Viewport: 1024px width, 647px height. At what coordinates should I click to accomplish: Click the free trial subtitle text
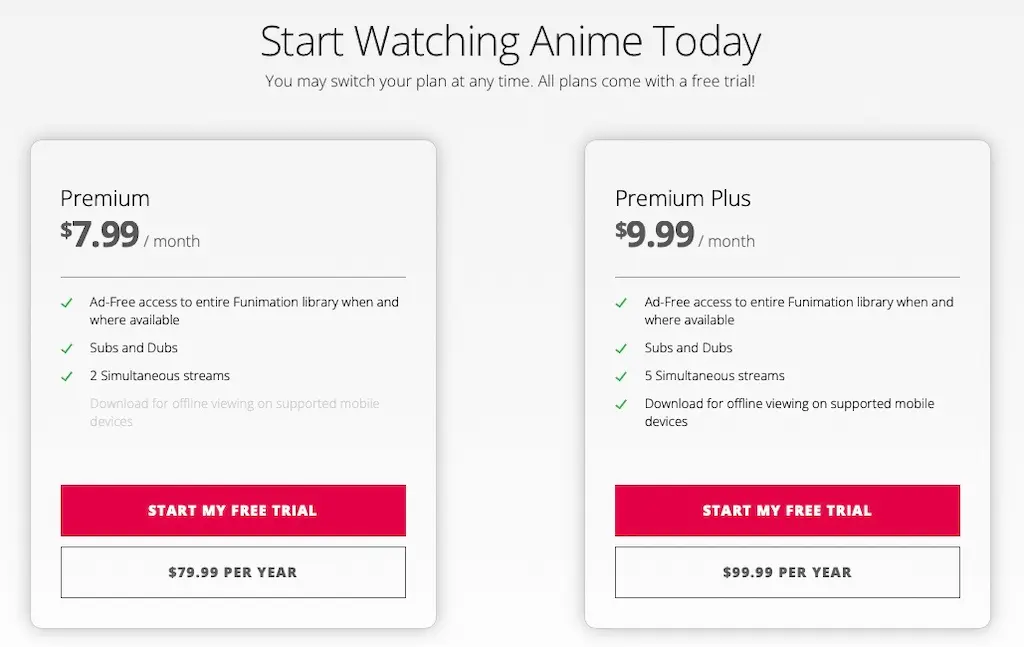[x=510, y=81]
